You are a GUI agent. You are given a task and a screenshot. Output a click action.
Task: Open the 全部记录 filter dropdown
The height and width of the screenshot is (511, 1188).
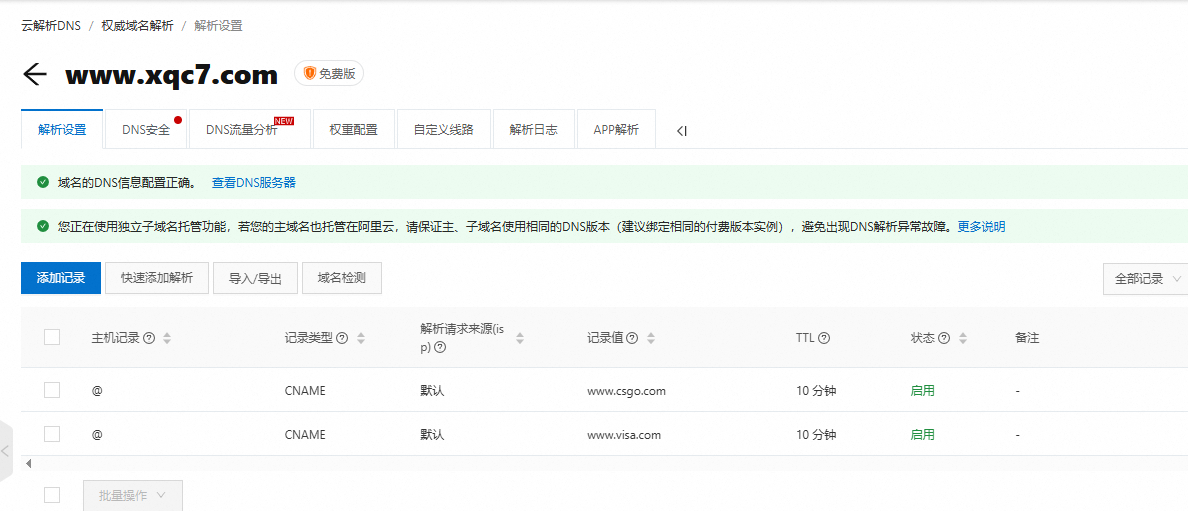point(1145,279)
